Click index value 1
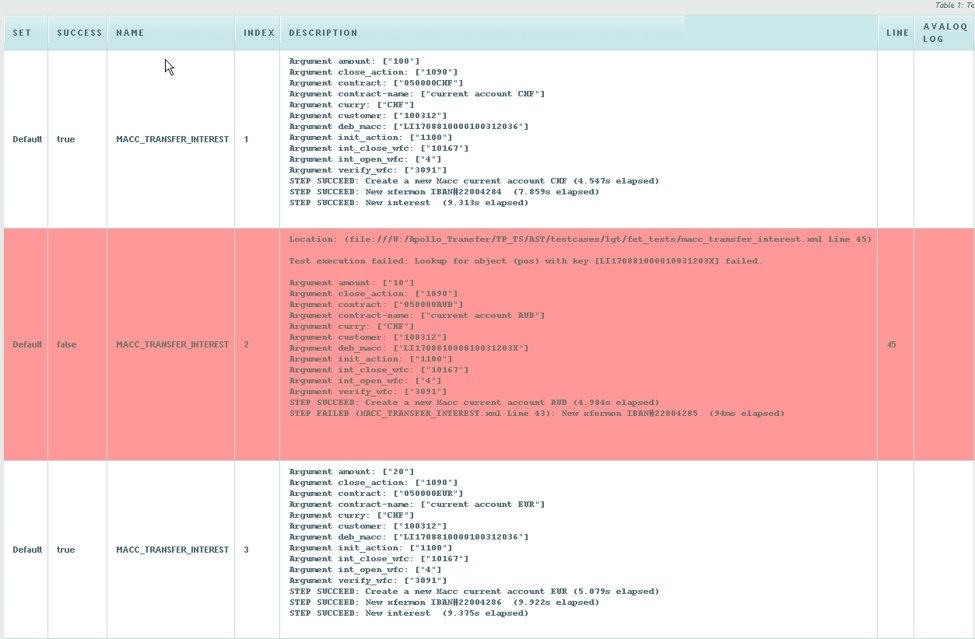975x639 pixels. [x=246, y=139]
